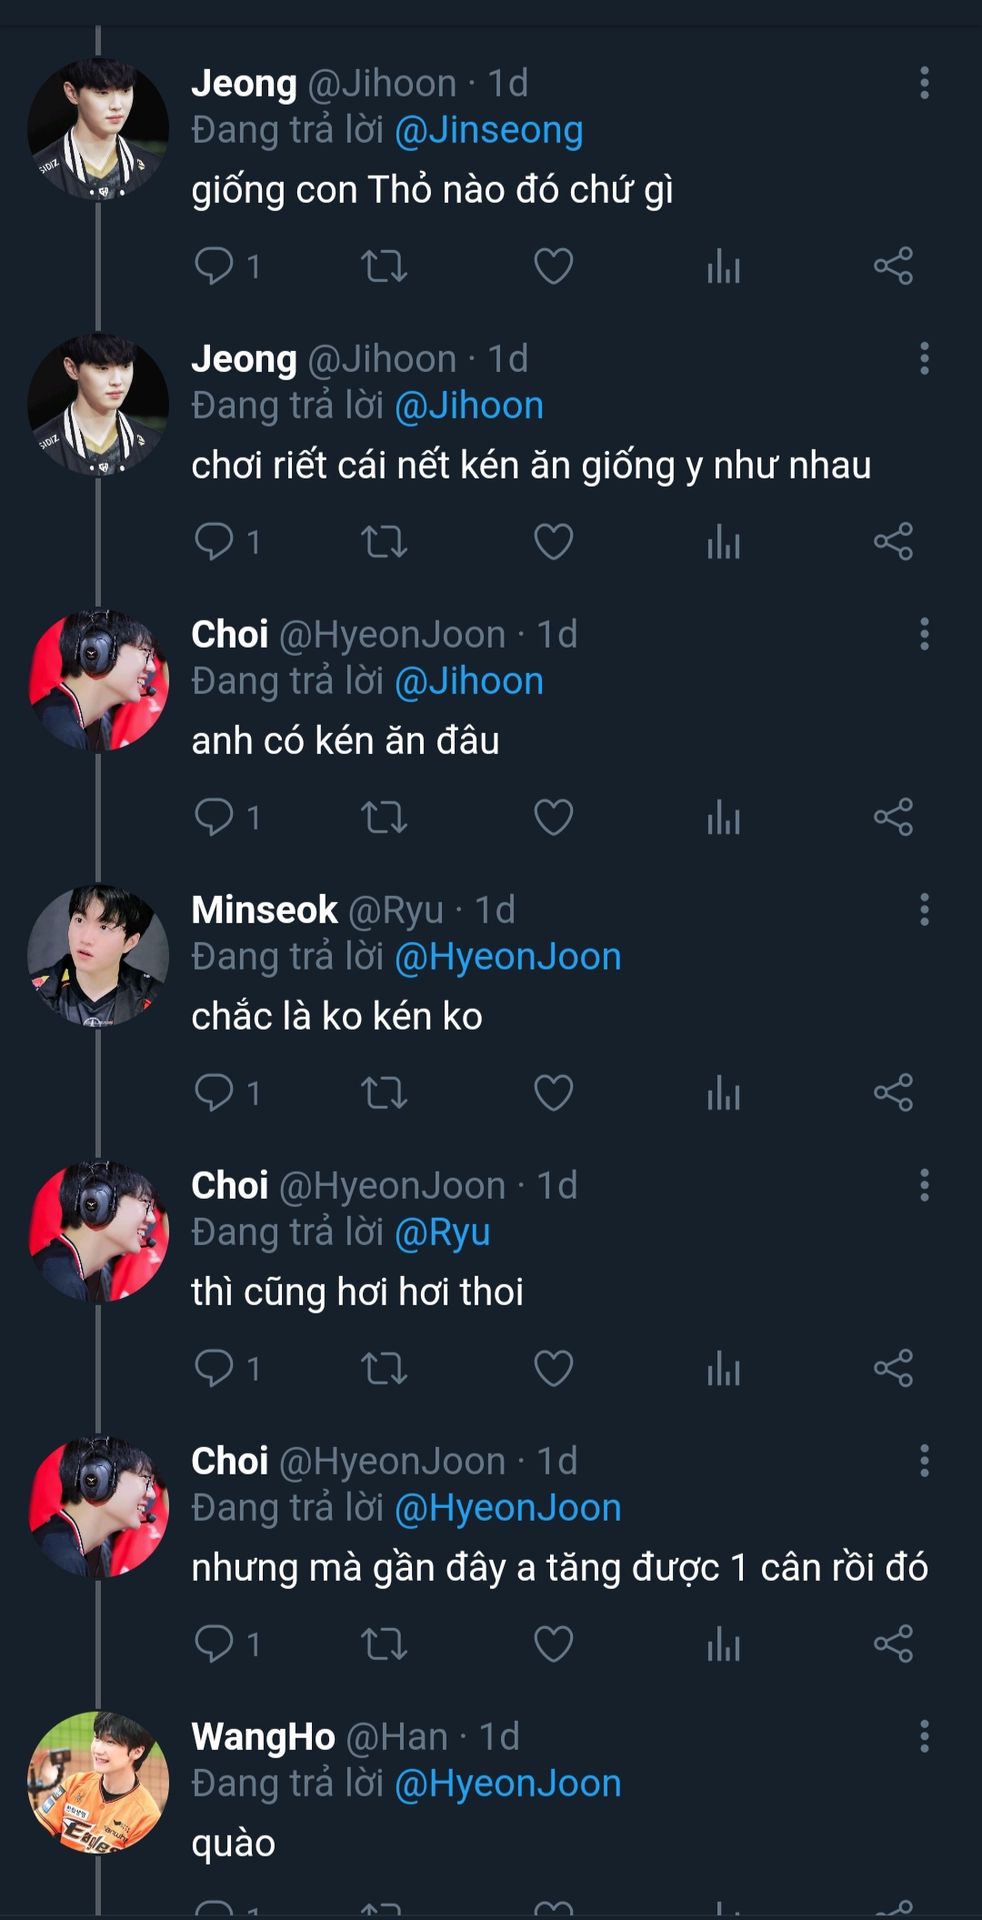This screenshot has width=982, height=1920.
Task: Share the "anh có kén ăn đâu" tweet
Action: point(893,817)
